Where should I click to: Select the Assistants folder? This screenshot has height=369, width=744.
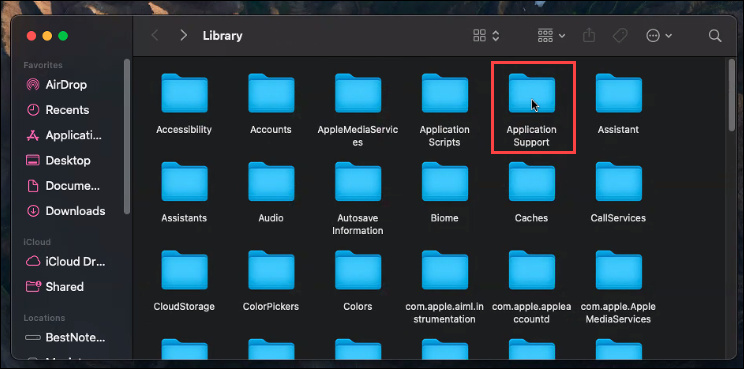click(184, 183)
